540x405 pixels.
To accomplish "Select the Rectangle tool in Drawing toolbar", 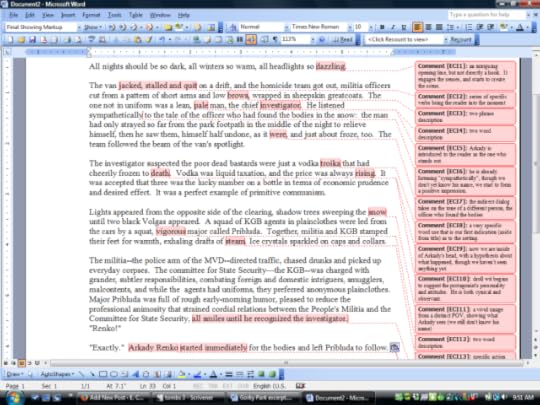I will [103, 374].
